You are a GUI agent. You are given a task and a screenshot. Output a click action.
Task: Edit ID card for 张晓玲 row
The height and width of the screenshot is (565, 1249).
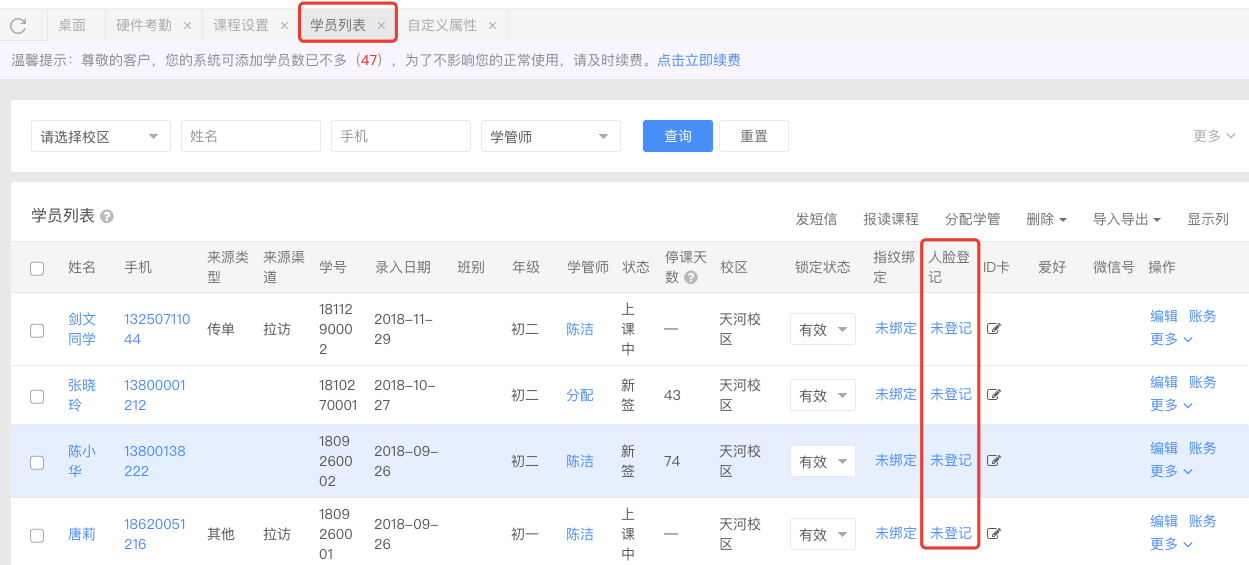[994, 395]
